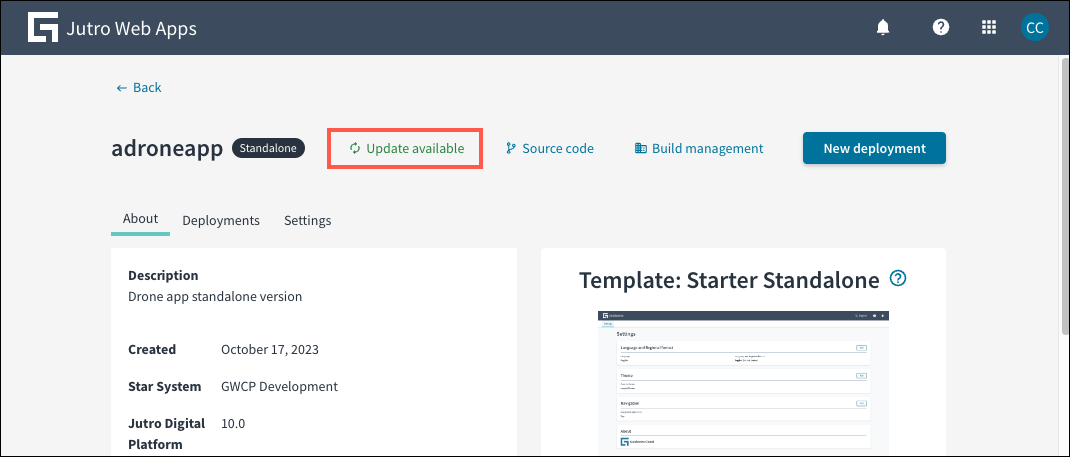Open the notifications bell
This screenshot has width=1070, height=457.
tap(883, 27)
